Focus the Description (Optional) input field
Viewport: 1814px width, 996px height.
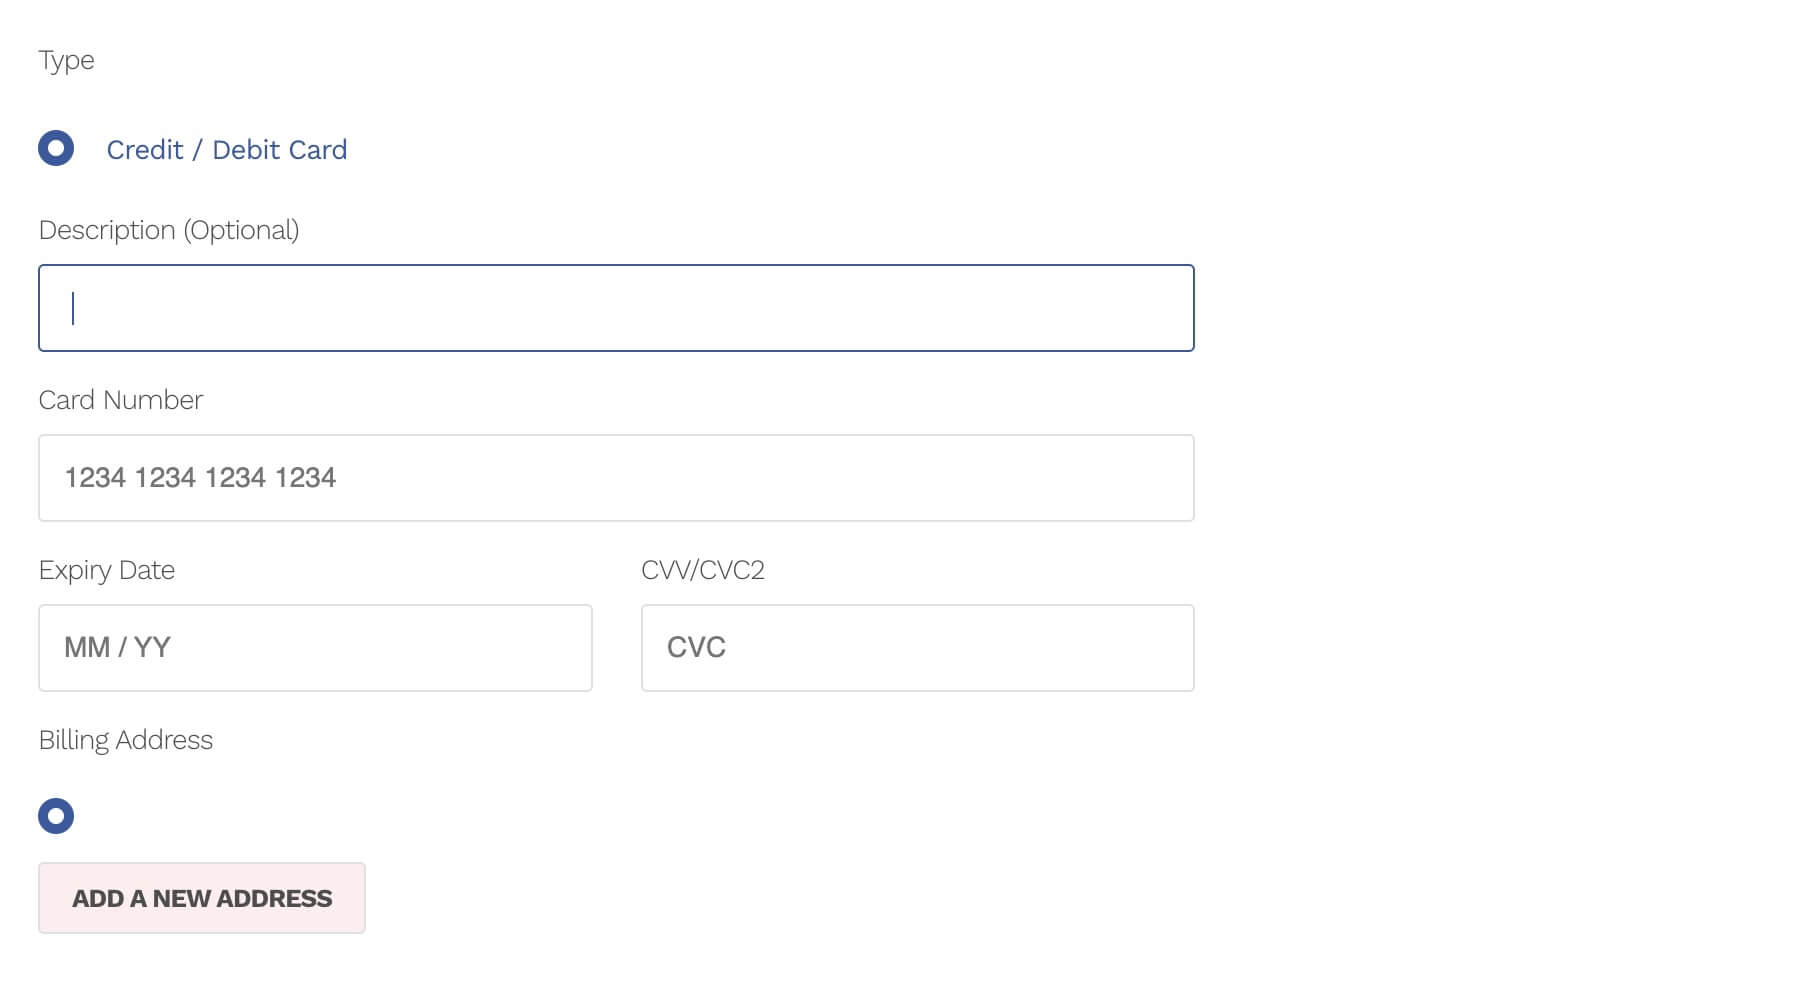point(616,308)
